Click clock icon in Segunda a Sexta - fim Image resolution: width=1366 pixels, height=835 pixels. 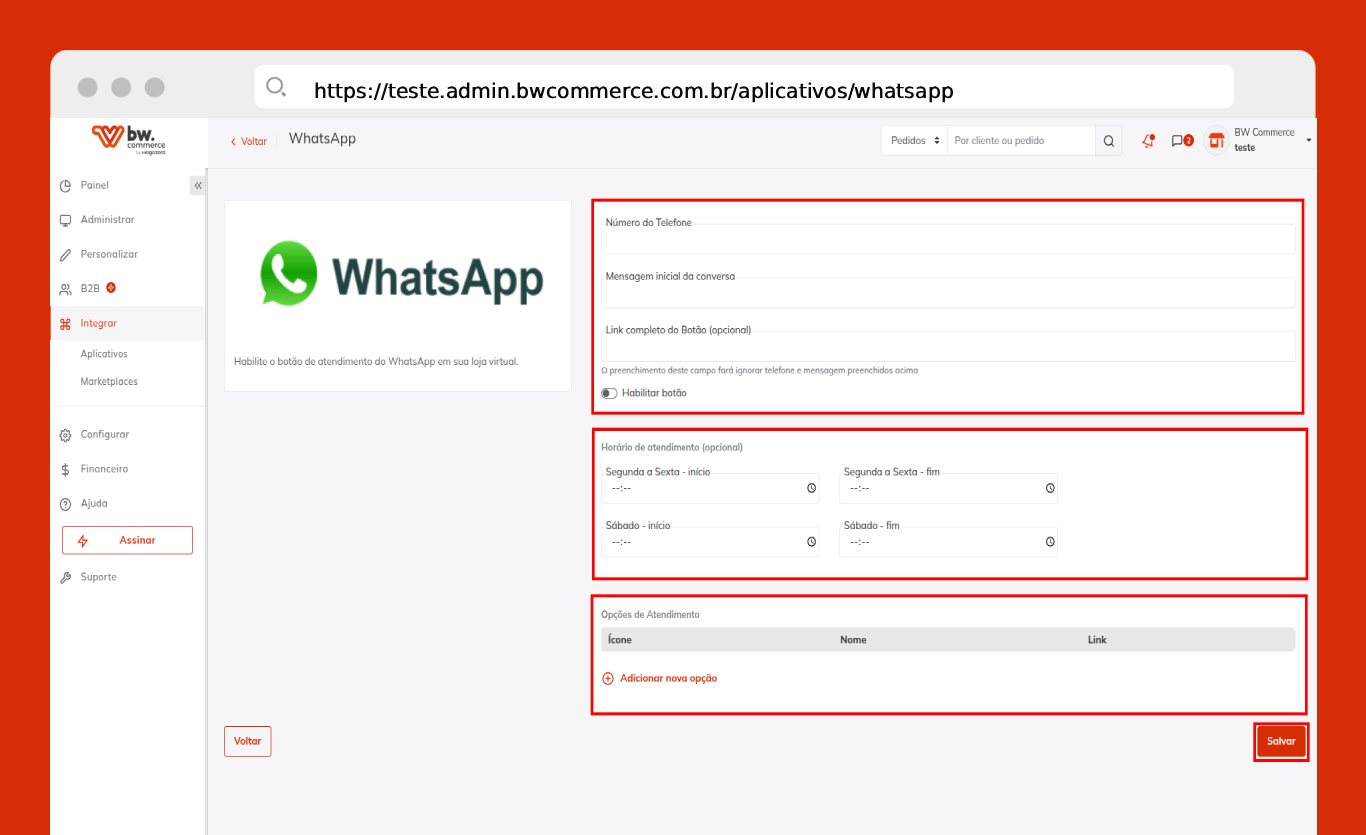click(1050, 489)
